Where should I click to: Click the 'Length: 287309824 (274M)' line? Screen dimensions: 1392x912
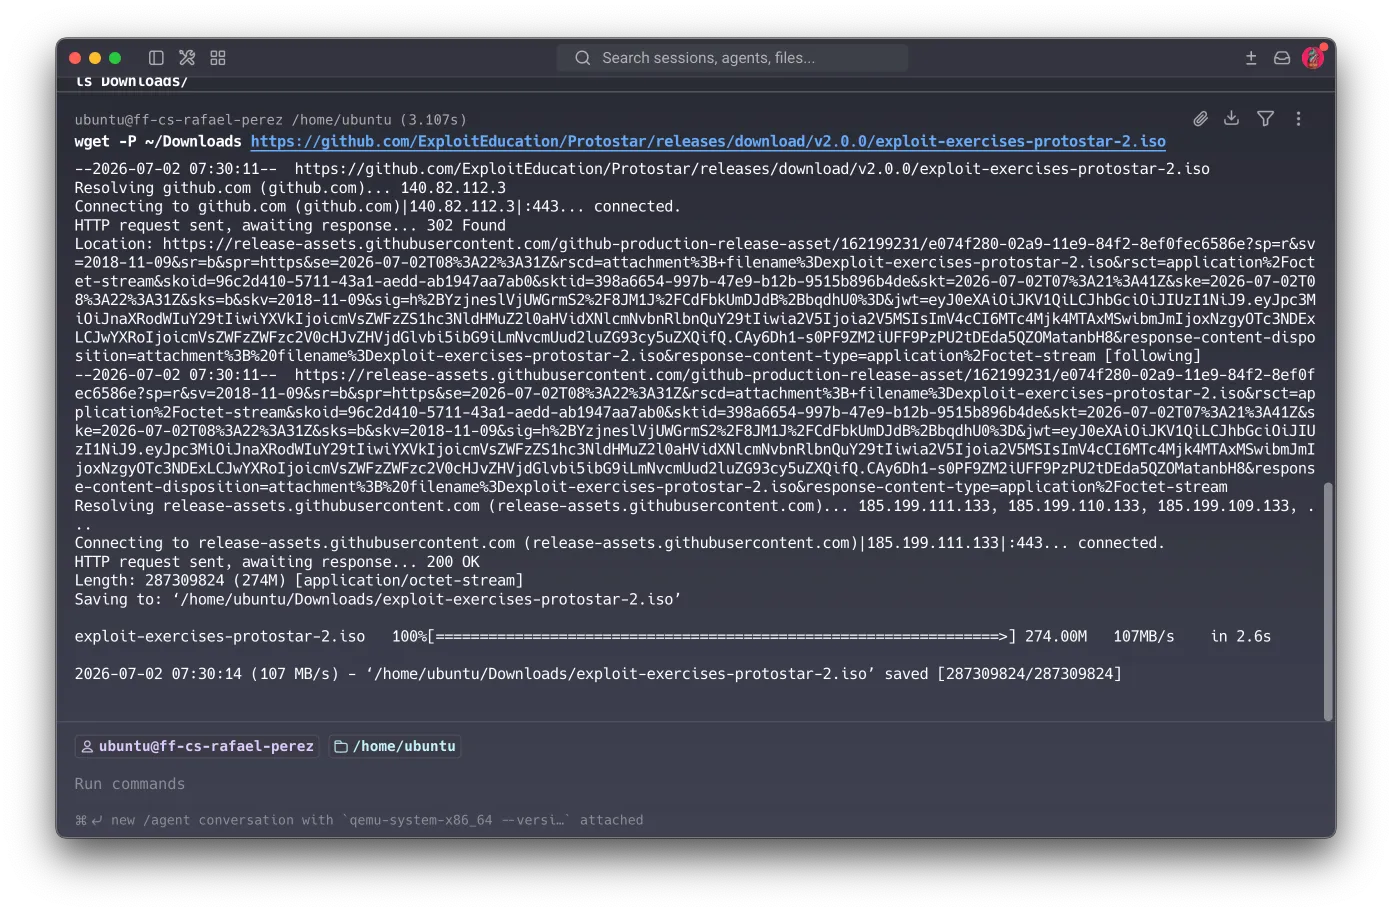(x=299, y=581)
